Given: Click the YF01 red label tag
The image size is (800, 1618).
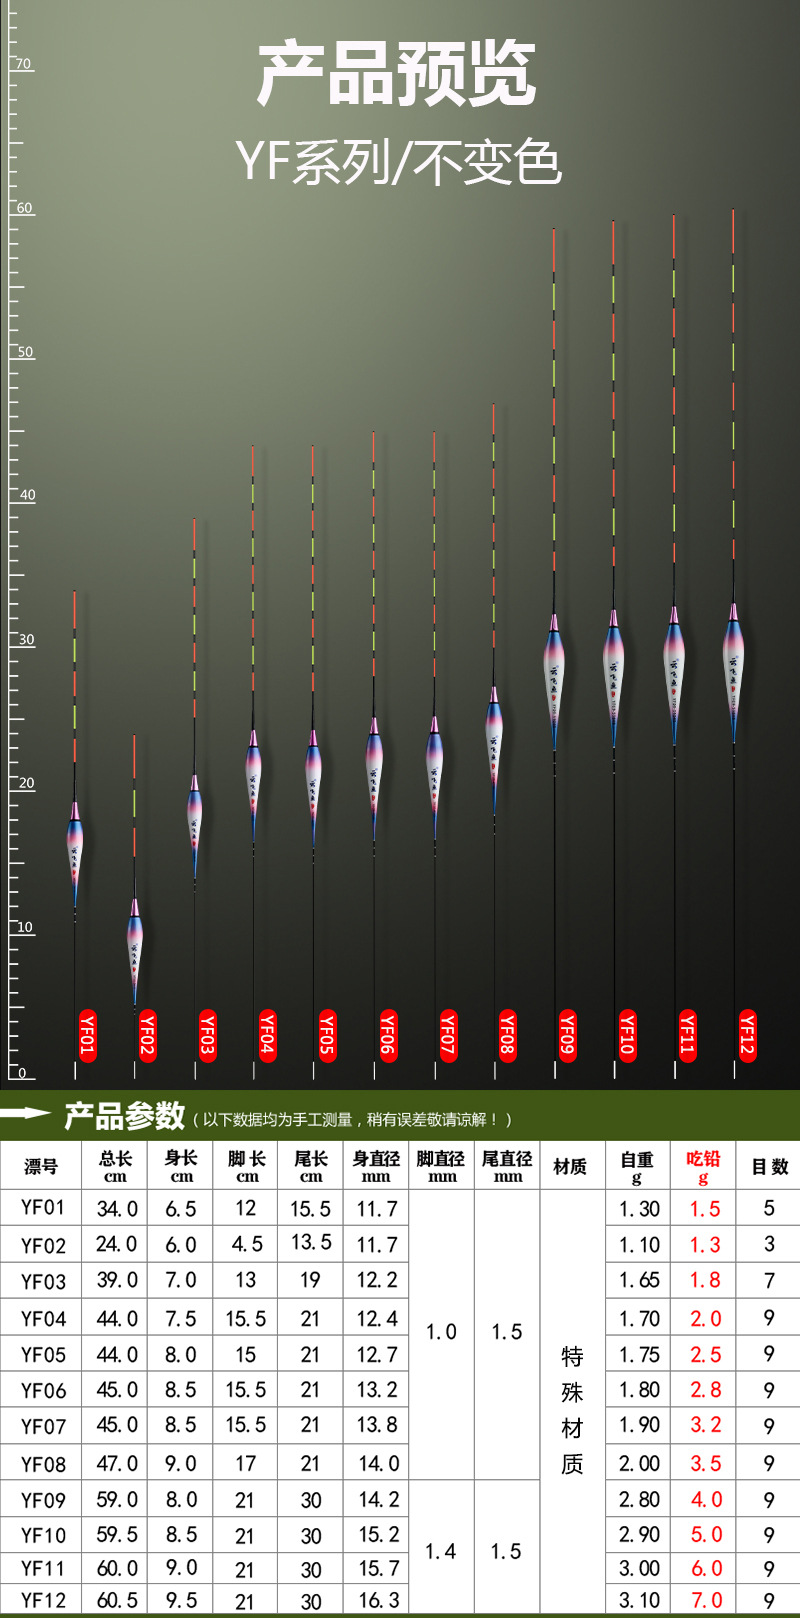Looking at the screenshot, I should point(87,1036).
